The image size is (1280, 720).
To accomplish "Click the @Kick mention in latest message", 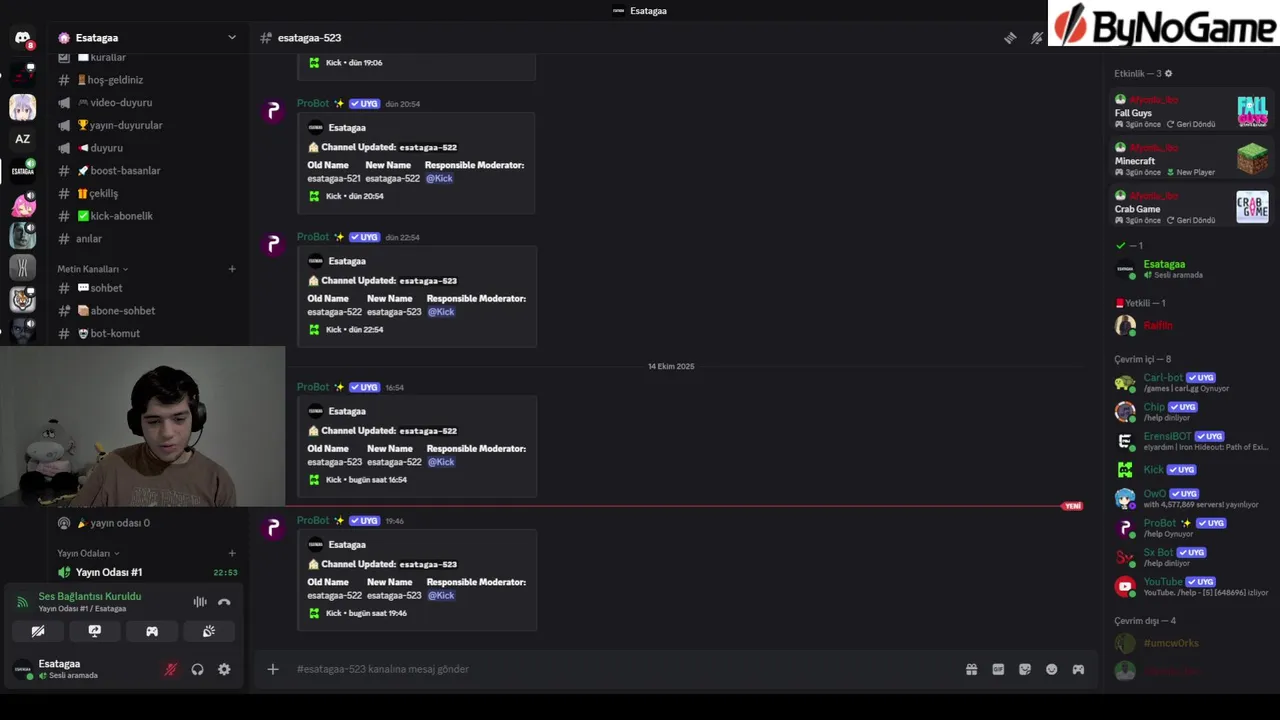I will [441, 595].
